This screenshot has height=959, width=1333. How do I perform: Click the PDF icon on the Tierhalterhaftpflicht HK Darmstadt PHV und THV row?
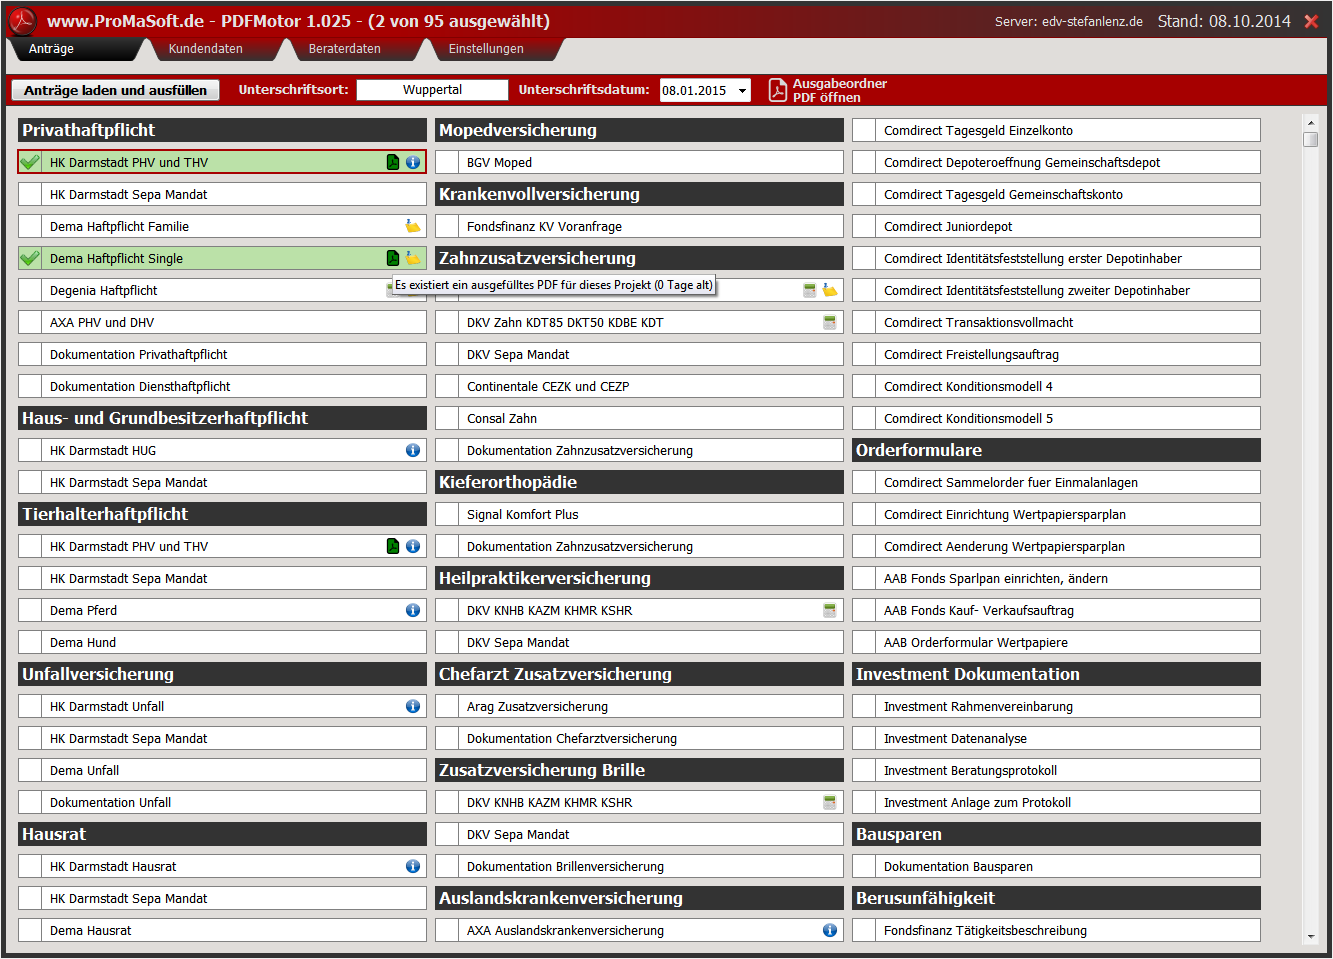393,546
